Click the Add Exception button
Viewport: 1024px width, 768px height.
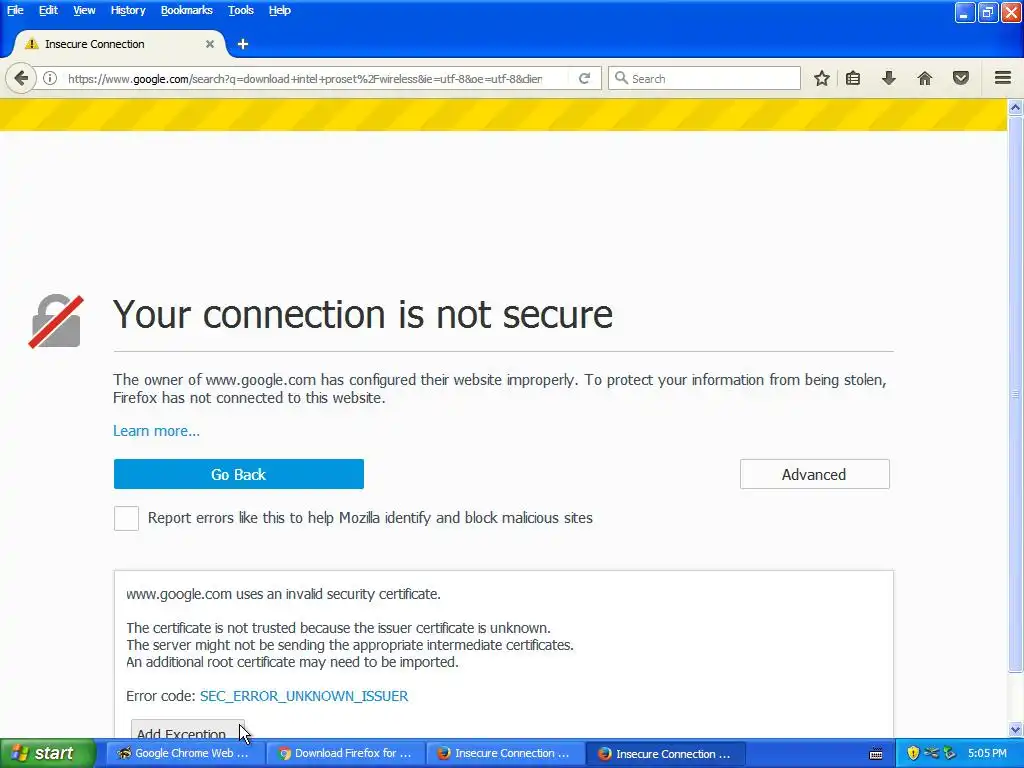(x=187, y=730)
